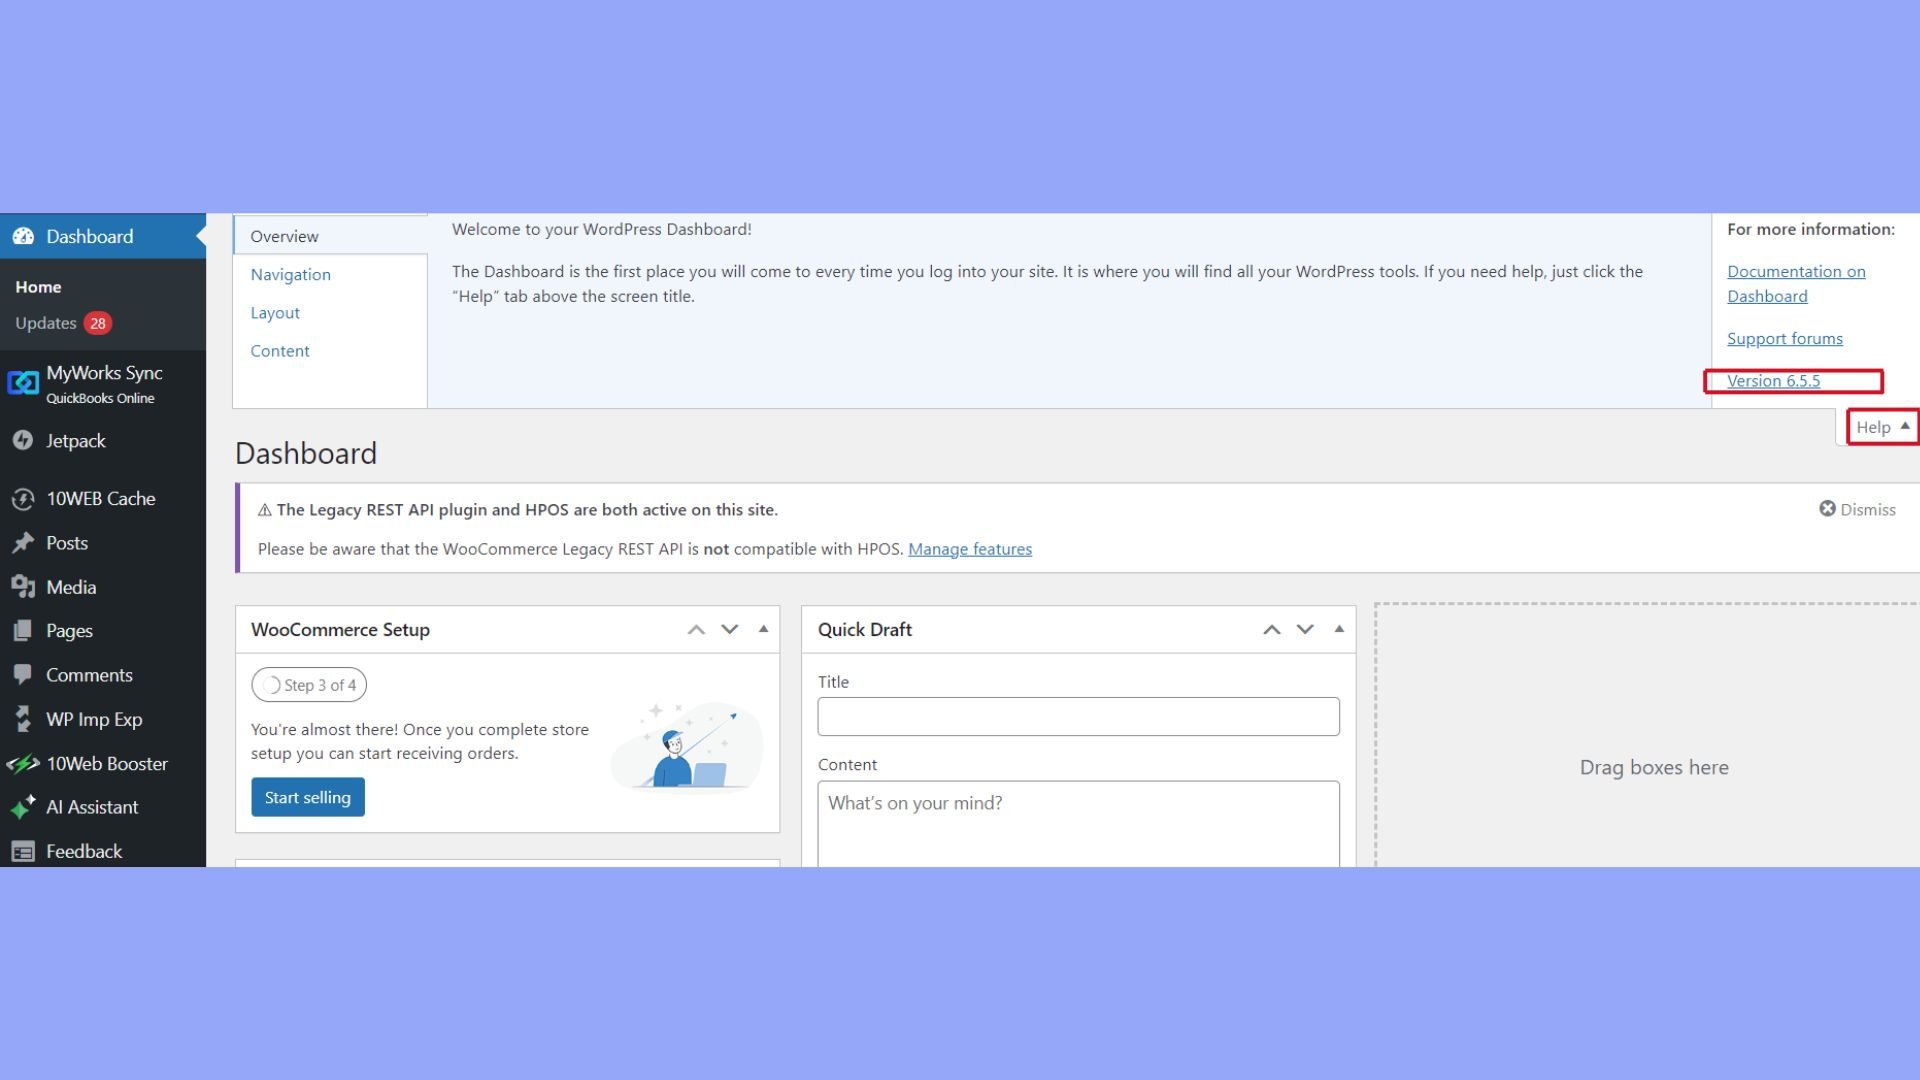Click the Jetpack icon in sidebar
1920x1080 pixels.
pos(23,441)
